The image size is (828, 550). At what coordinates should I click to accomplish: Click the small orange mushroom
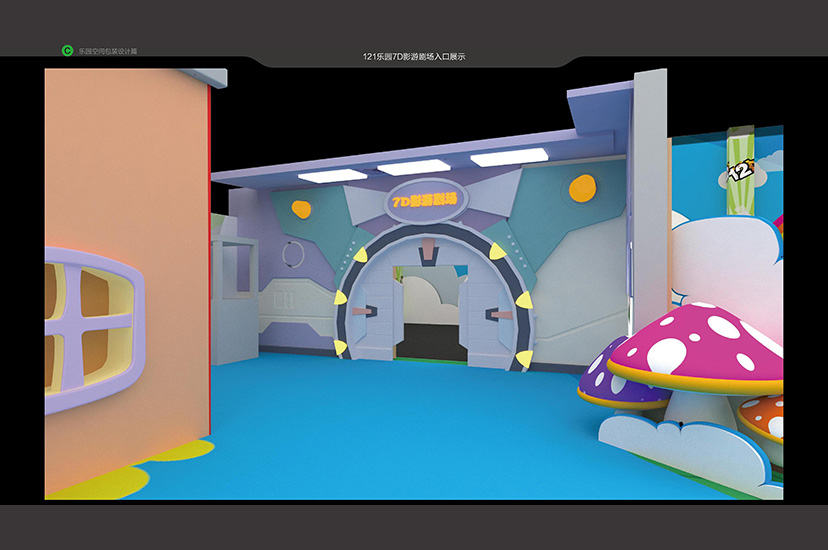click(x=764, y=413)
